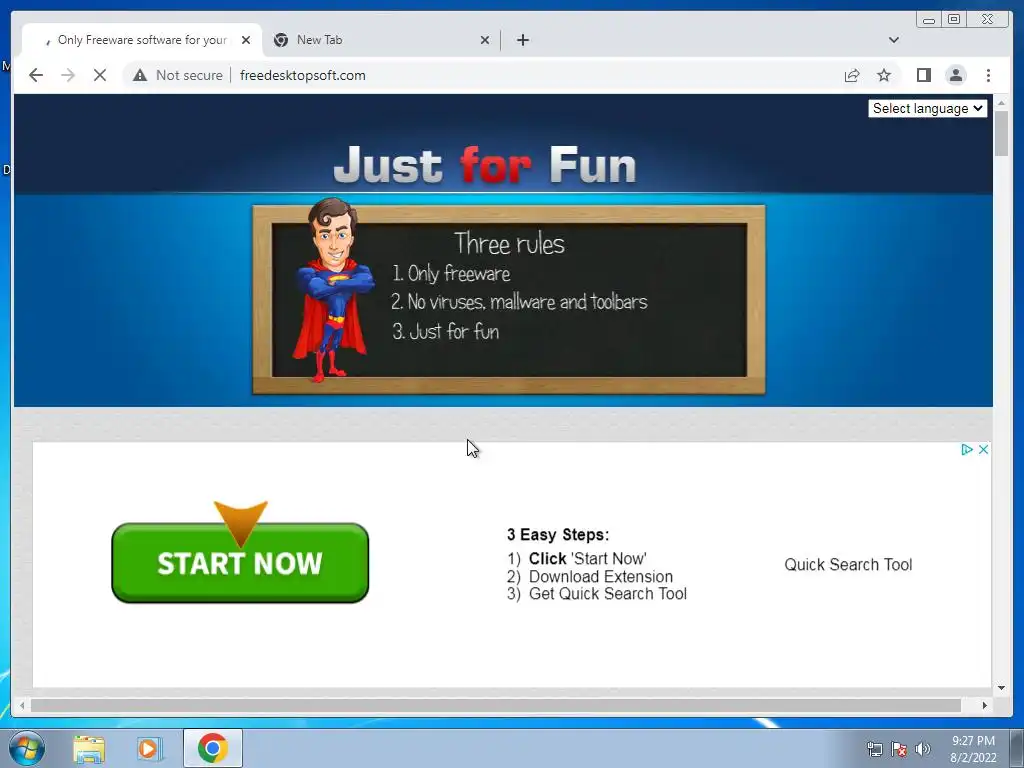Screen dimensions: 1024x768
Task: Click the scroll down arrow
Action: click(x=1002, y=688)
